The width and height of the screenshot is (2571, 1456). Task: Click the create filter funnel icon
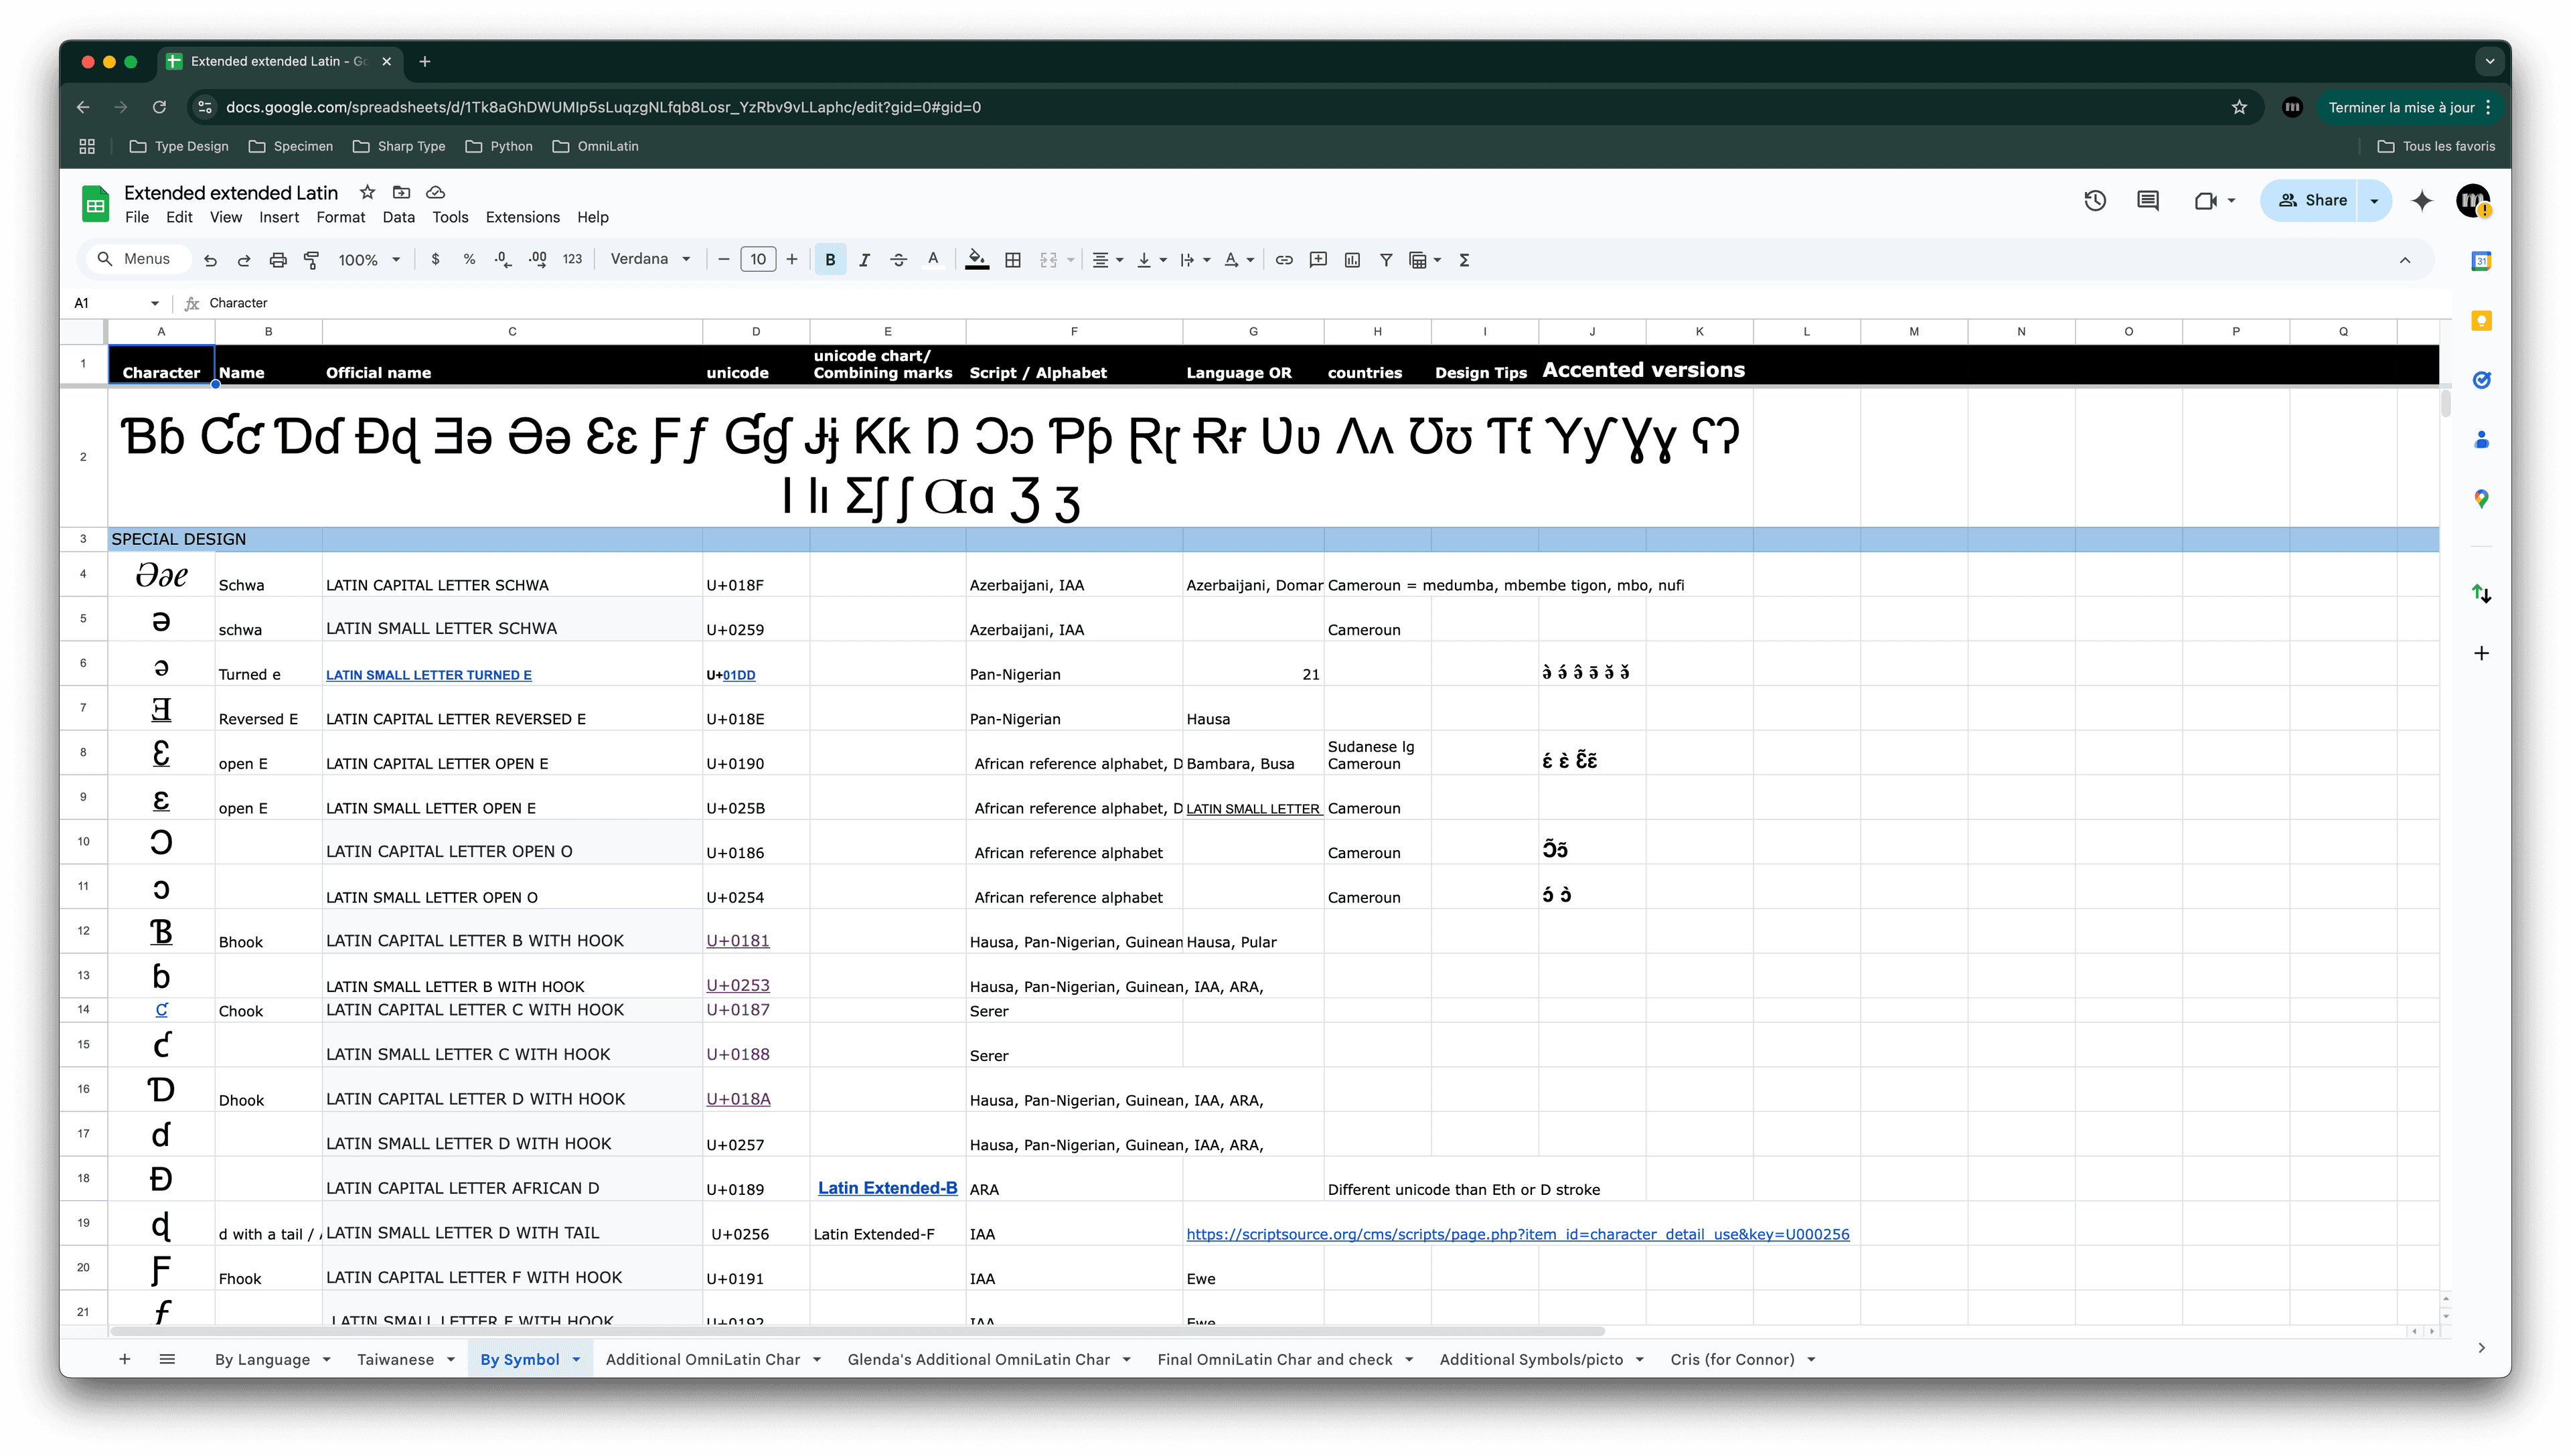coord(1386,260)
